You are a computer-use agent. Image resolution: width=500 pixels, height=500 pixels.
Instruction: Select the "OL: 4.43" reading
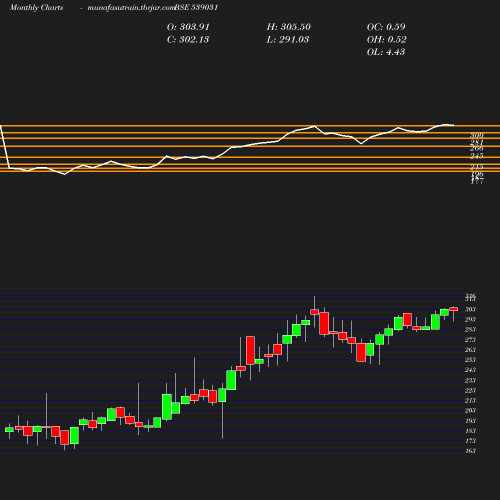point(386,52)
